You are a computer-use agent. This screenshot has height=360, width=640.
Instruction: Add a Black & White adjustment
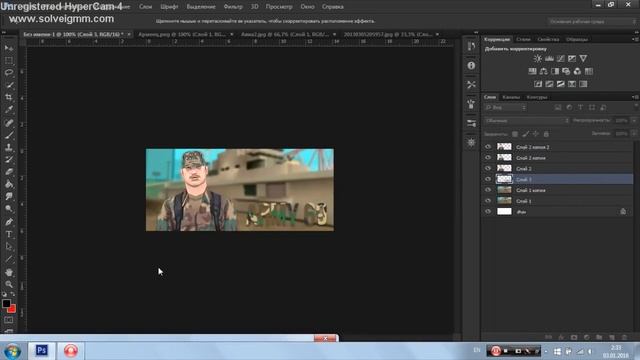point(555,71)
